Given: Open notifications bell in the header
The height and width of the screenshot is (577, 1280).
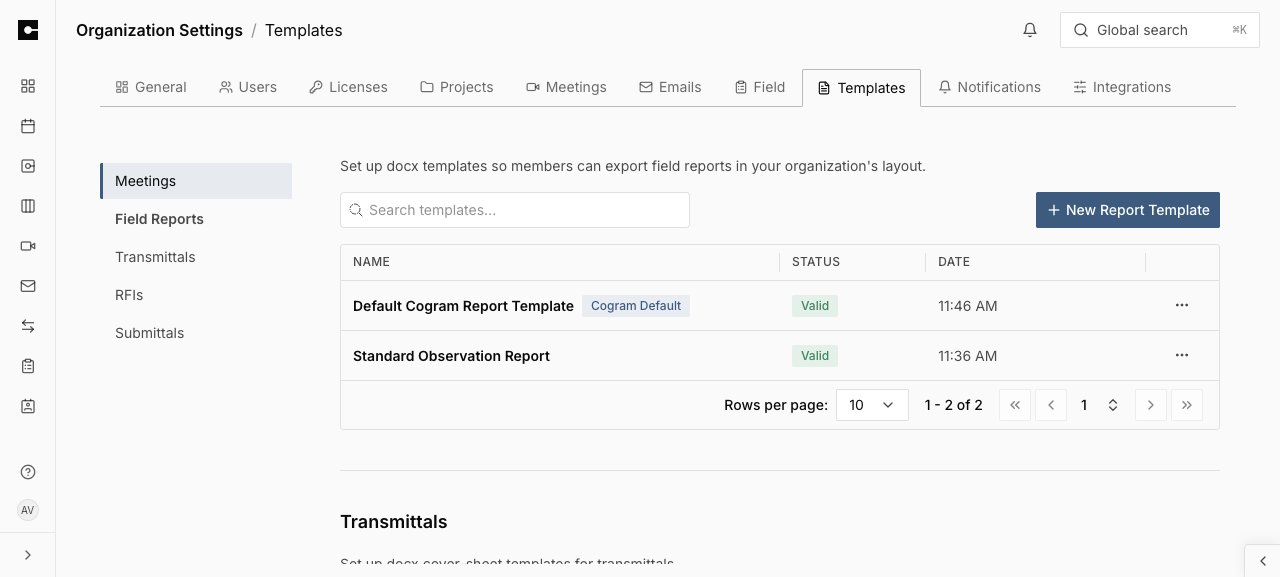Looking at the screenshot, I should coord(1030,30).
